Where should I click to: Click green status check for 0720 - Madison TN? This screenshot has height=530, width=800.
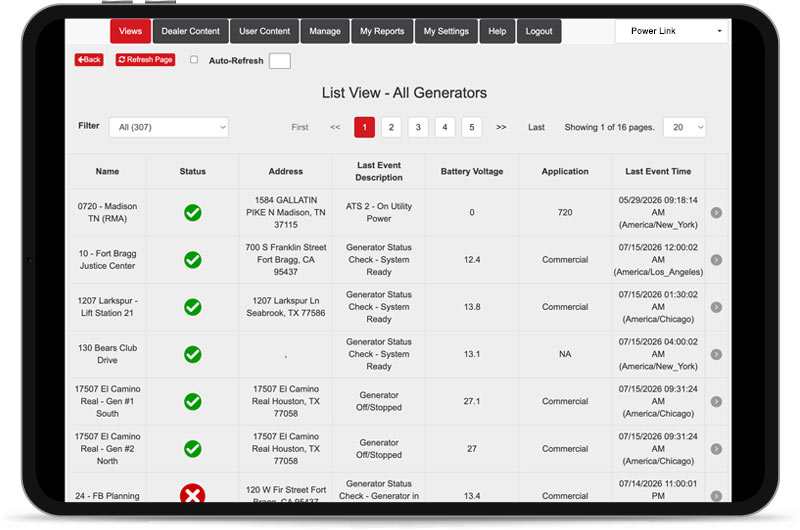pos(192,213)
